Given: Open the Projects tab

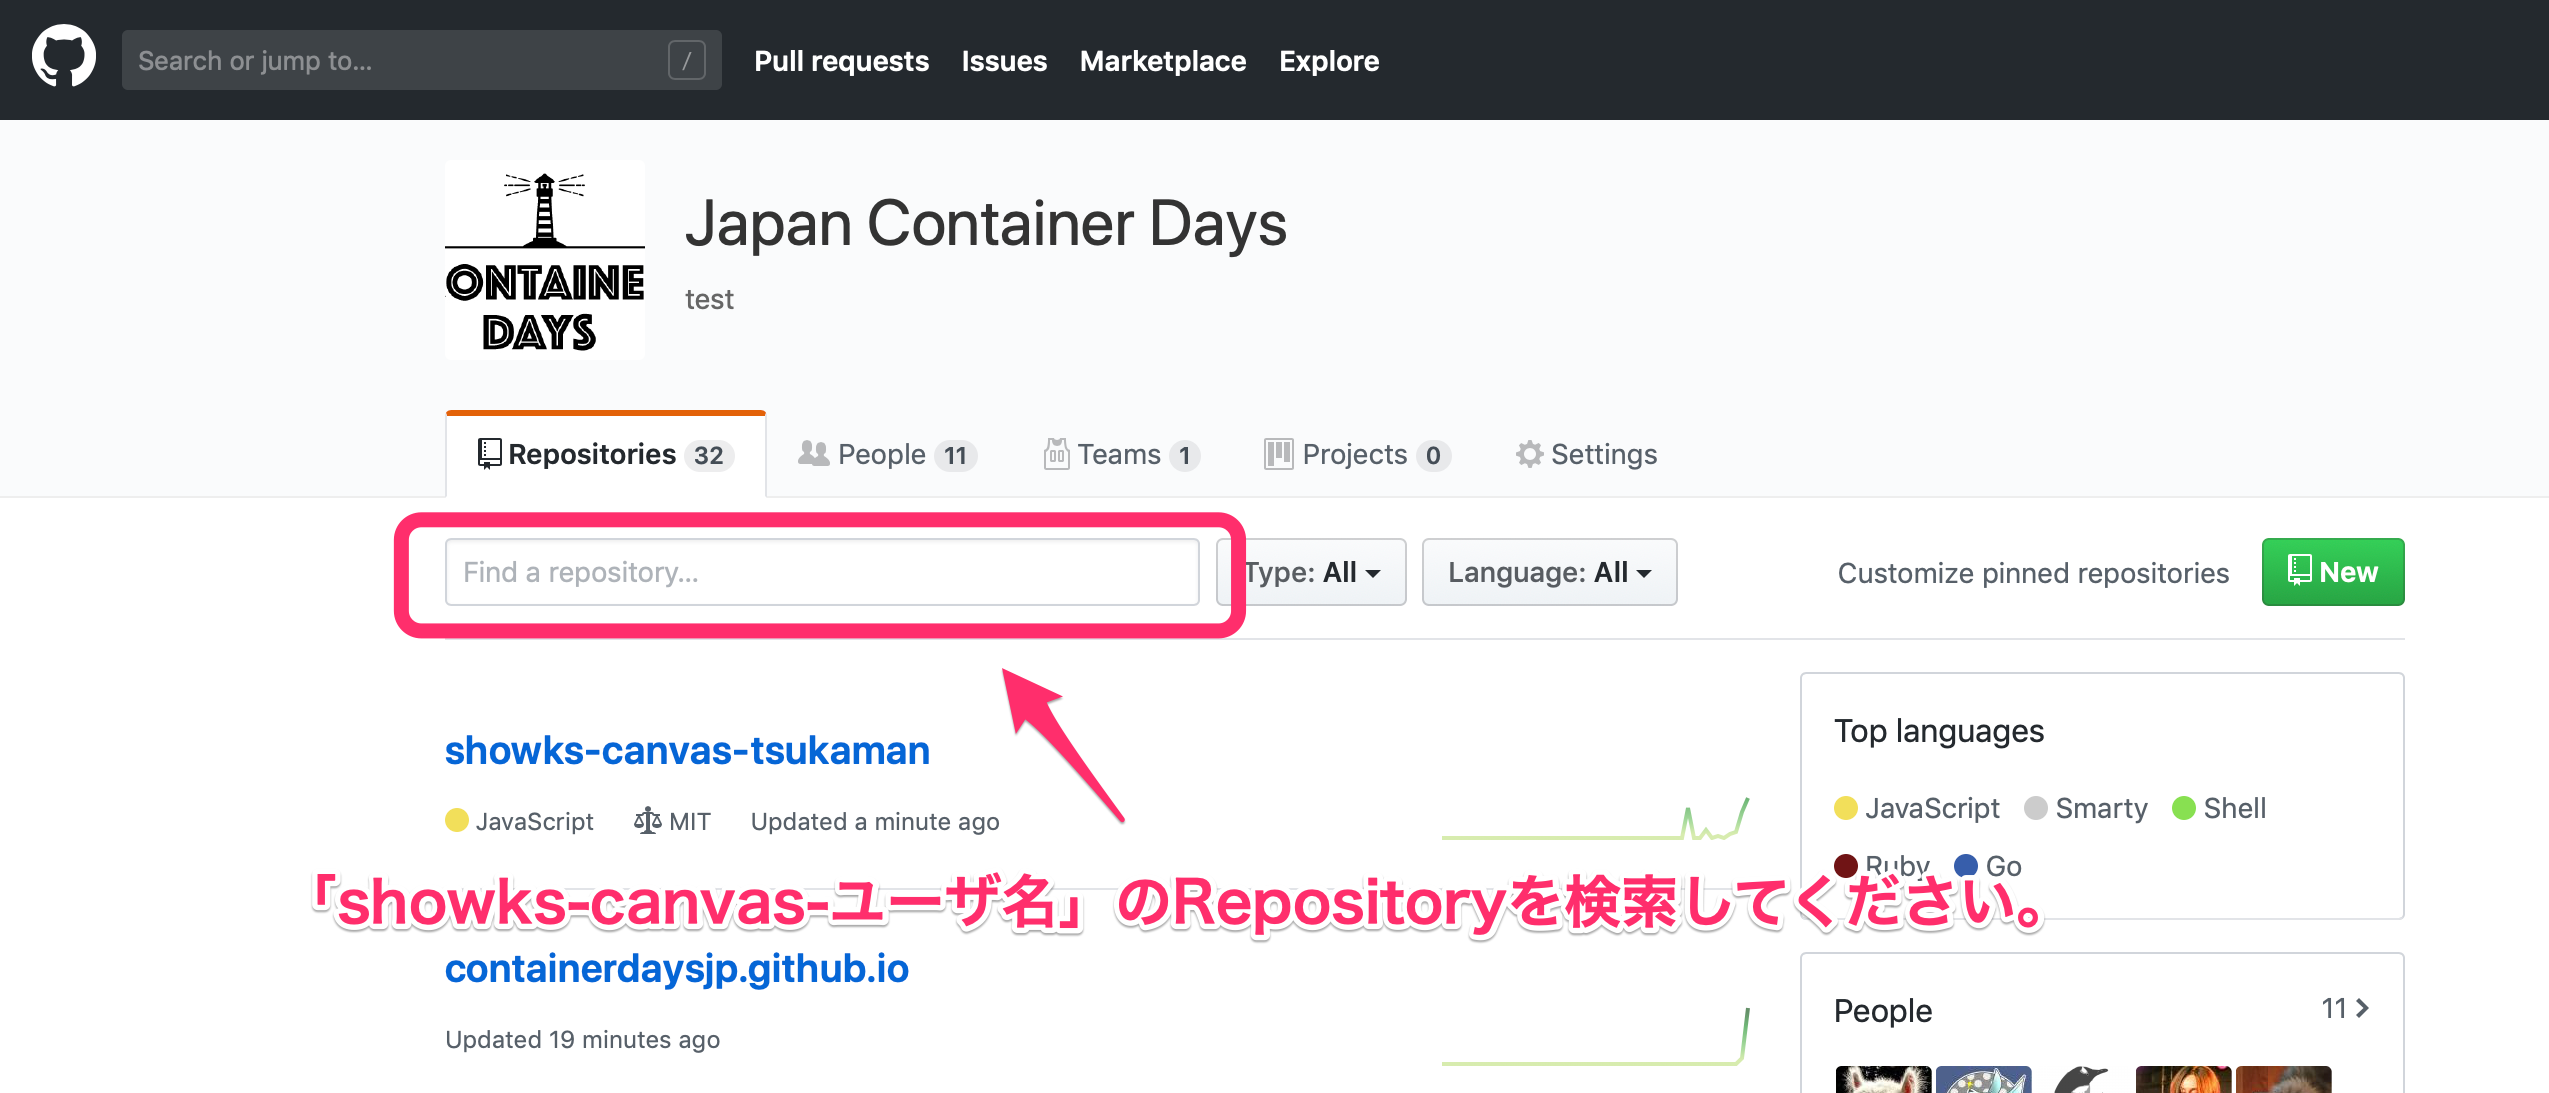Looking at the screenshot, I should pyautogui.click(x=1356, y=455).
